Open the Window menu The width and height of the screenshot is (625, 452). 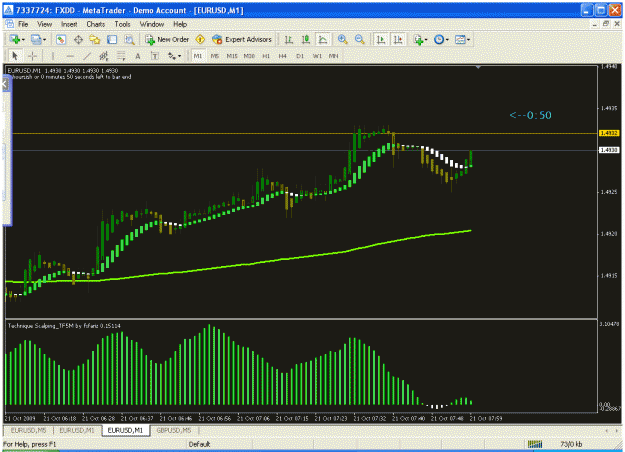[151, 24]
